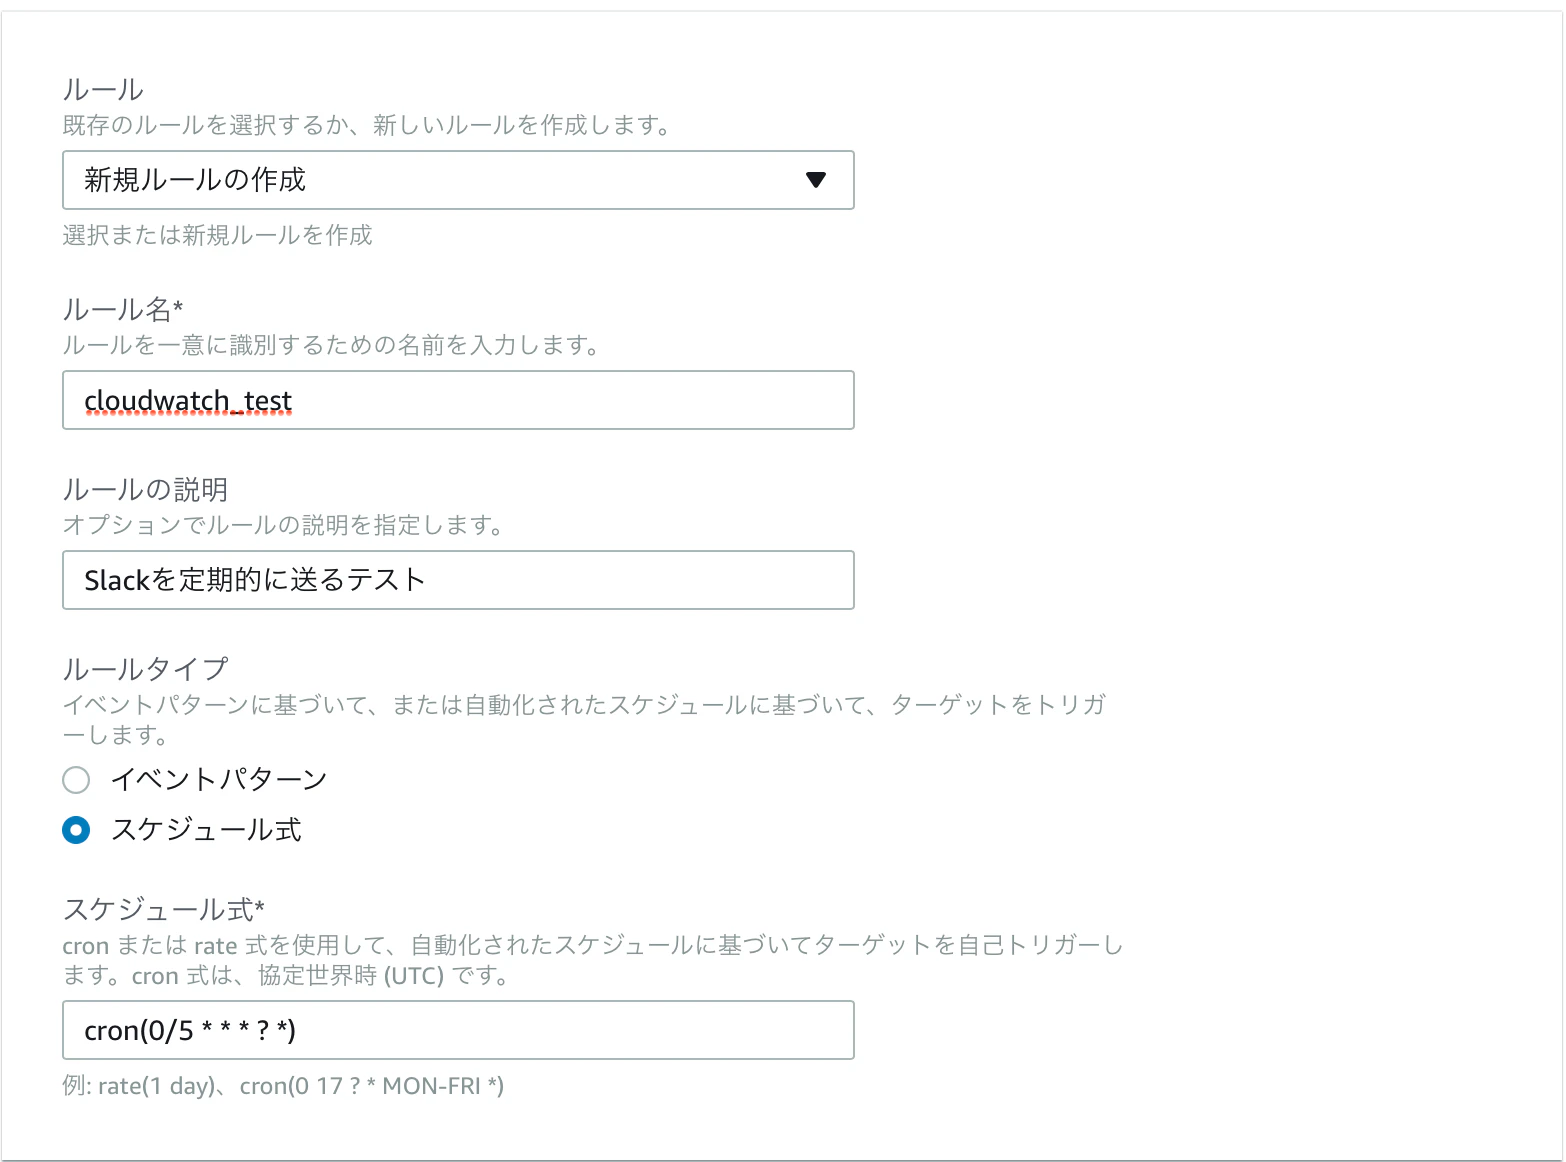This screenshot has width=1566, height=1162.
Task: Click the ルールタイプ heading
Action: [x=146, y=669]
